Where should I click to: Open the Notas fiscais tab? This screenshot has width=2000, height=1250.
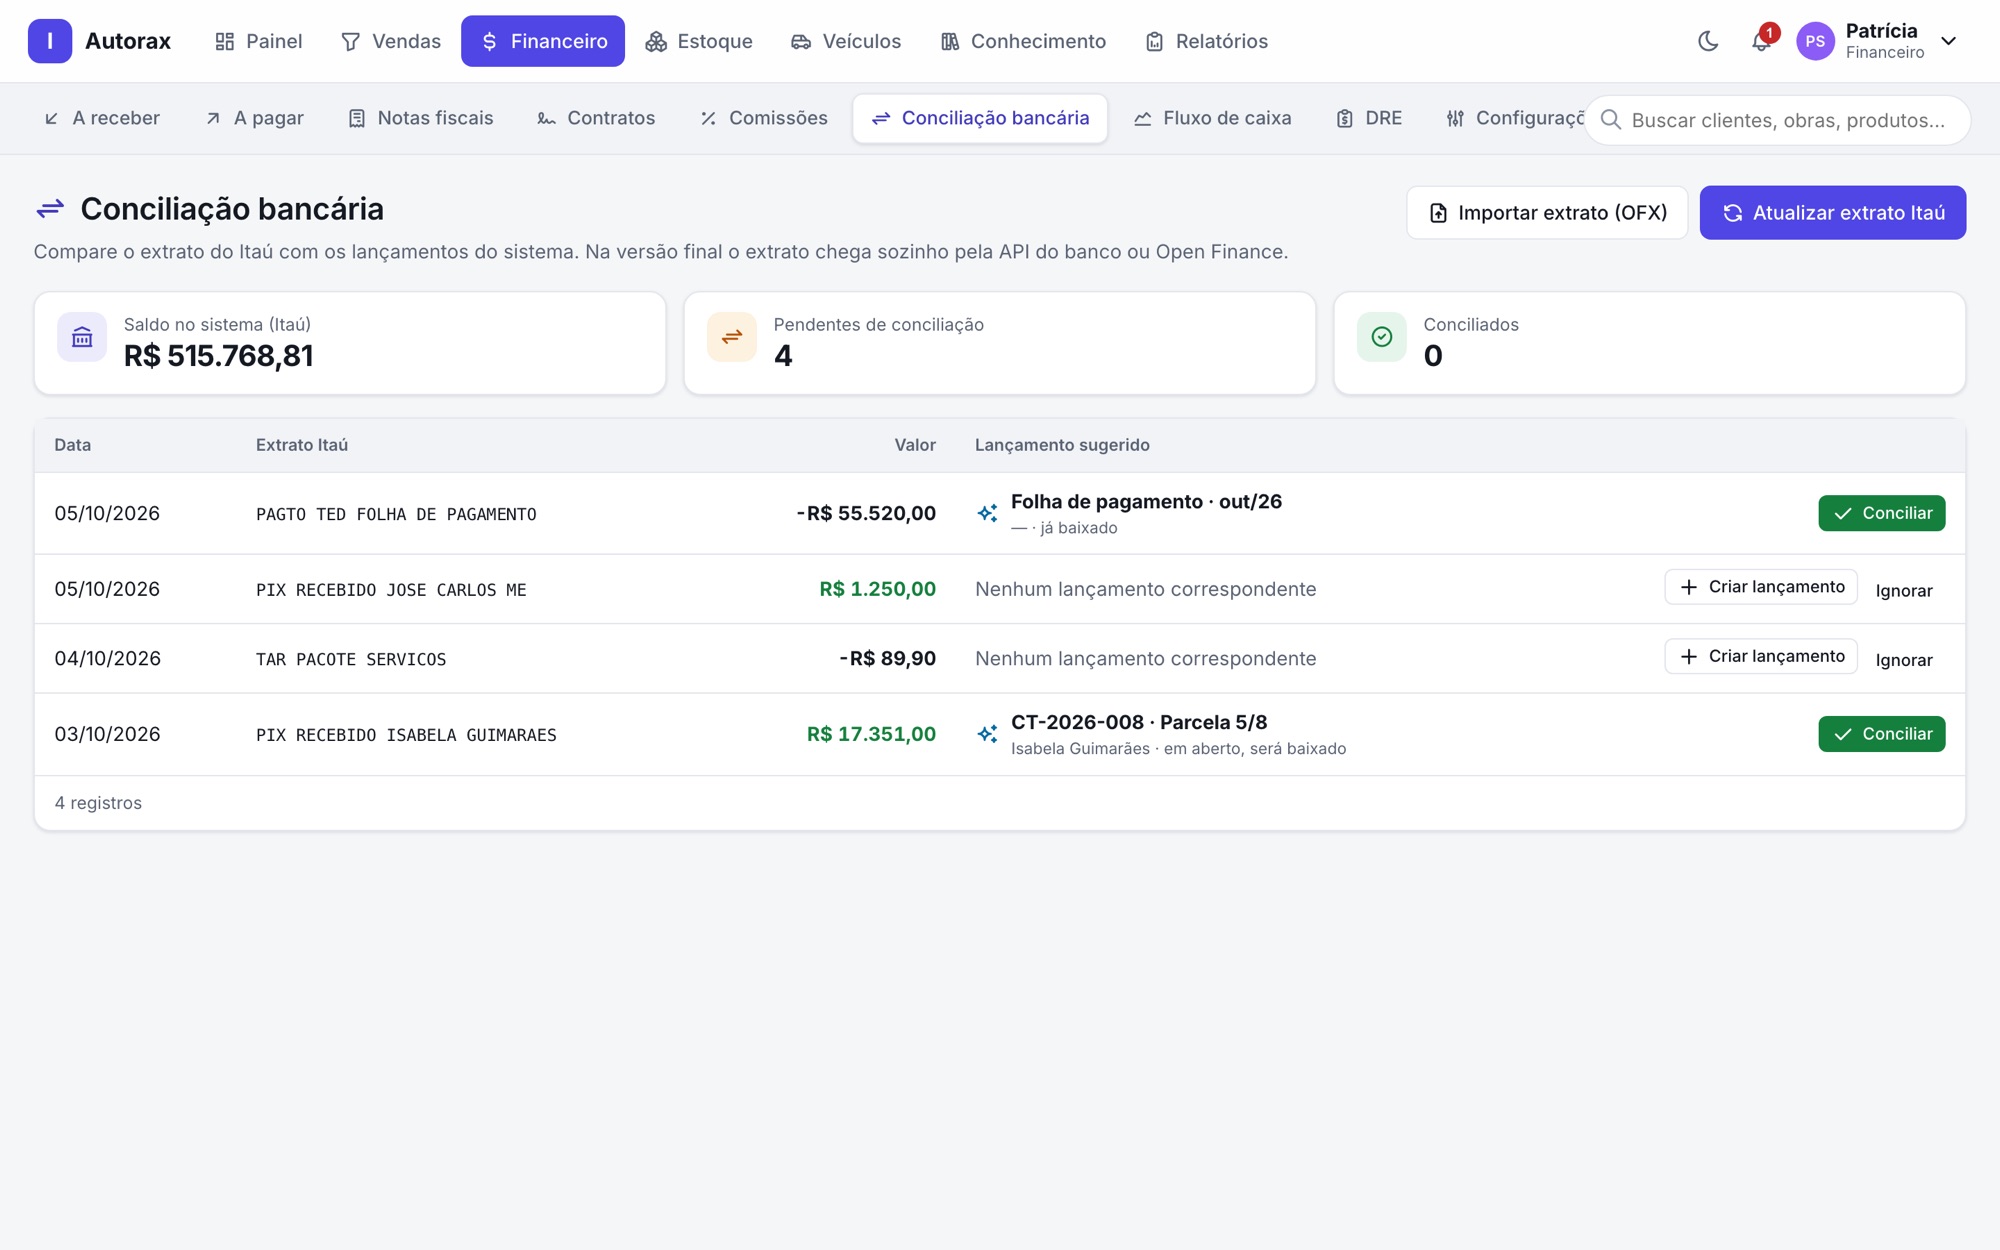point(421,119)
